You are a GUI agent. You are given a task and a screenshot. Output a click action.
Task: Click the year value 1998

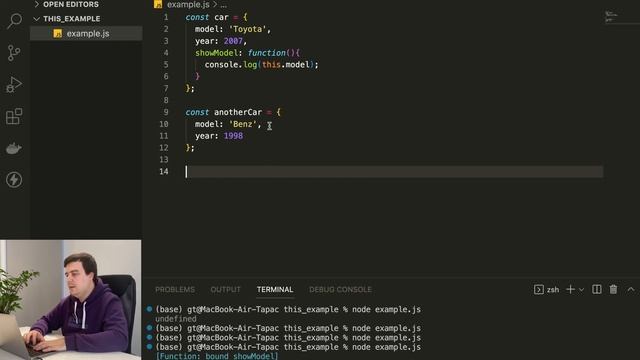233,136
